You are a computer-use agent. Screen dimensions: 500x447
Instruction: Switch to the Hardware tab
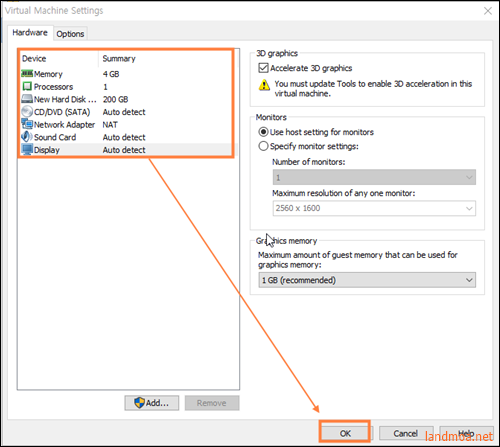[x=30, y=33]
